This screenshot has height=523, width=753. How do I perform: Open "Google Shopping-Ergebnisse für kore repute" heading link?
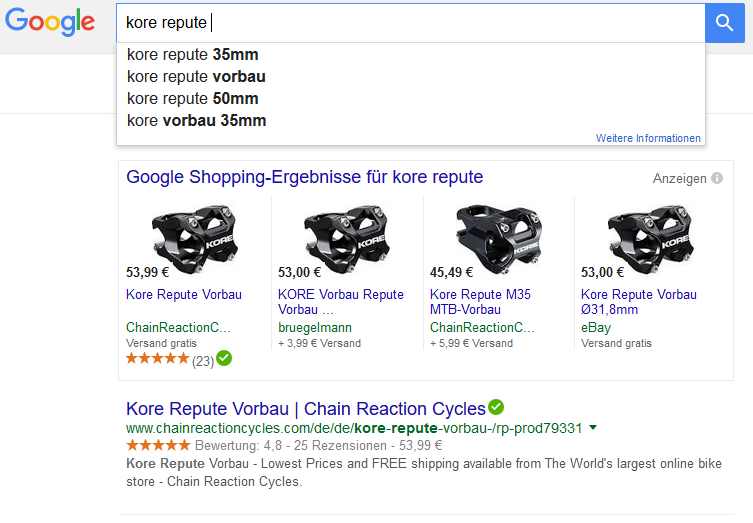[304, 178]
